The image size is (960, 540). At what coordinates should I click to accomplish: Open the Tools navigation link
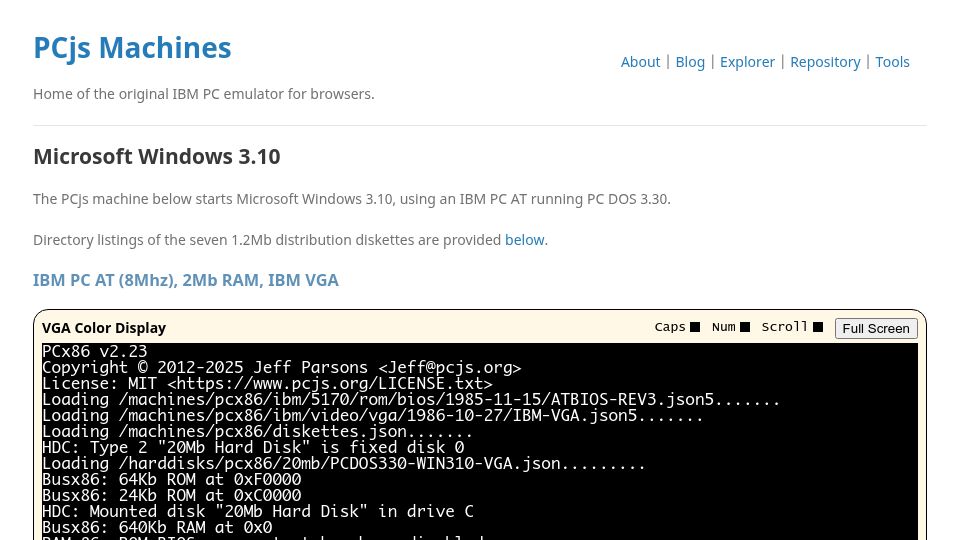point(892,62)
